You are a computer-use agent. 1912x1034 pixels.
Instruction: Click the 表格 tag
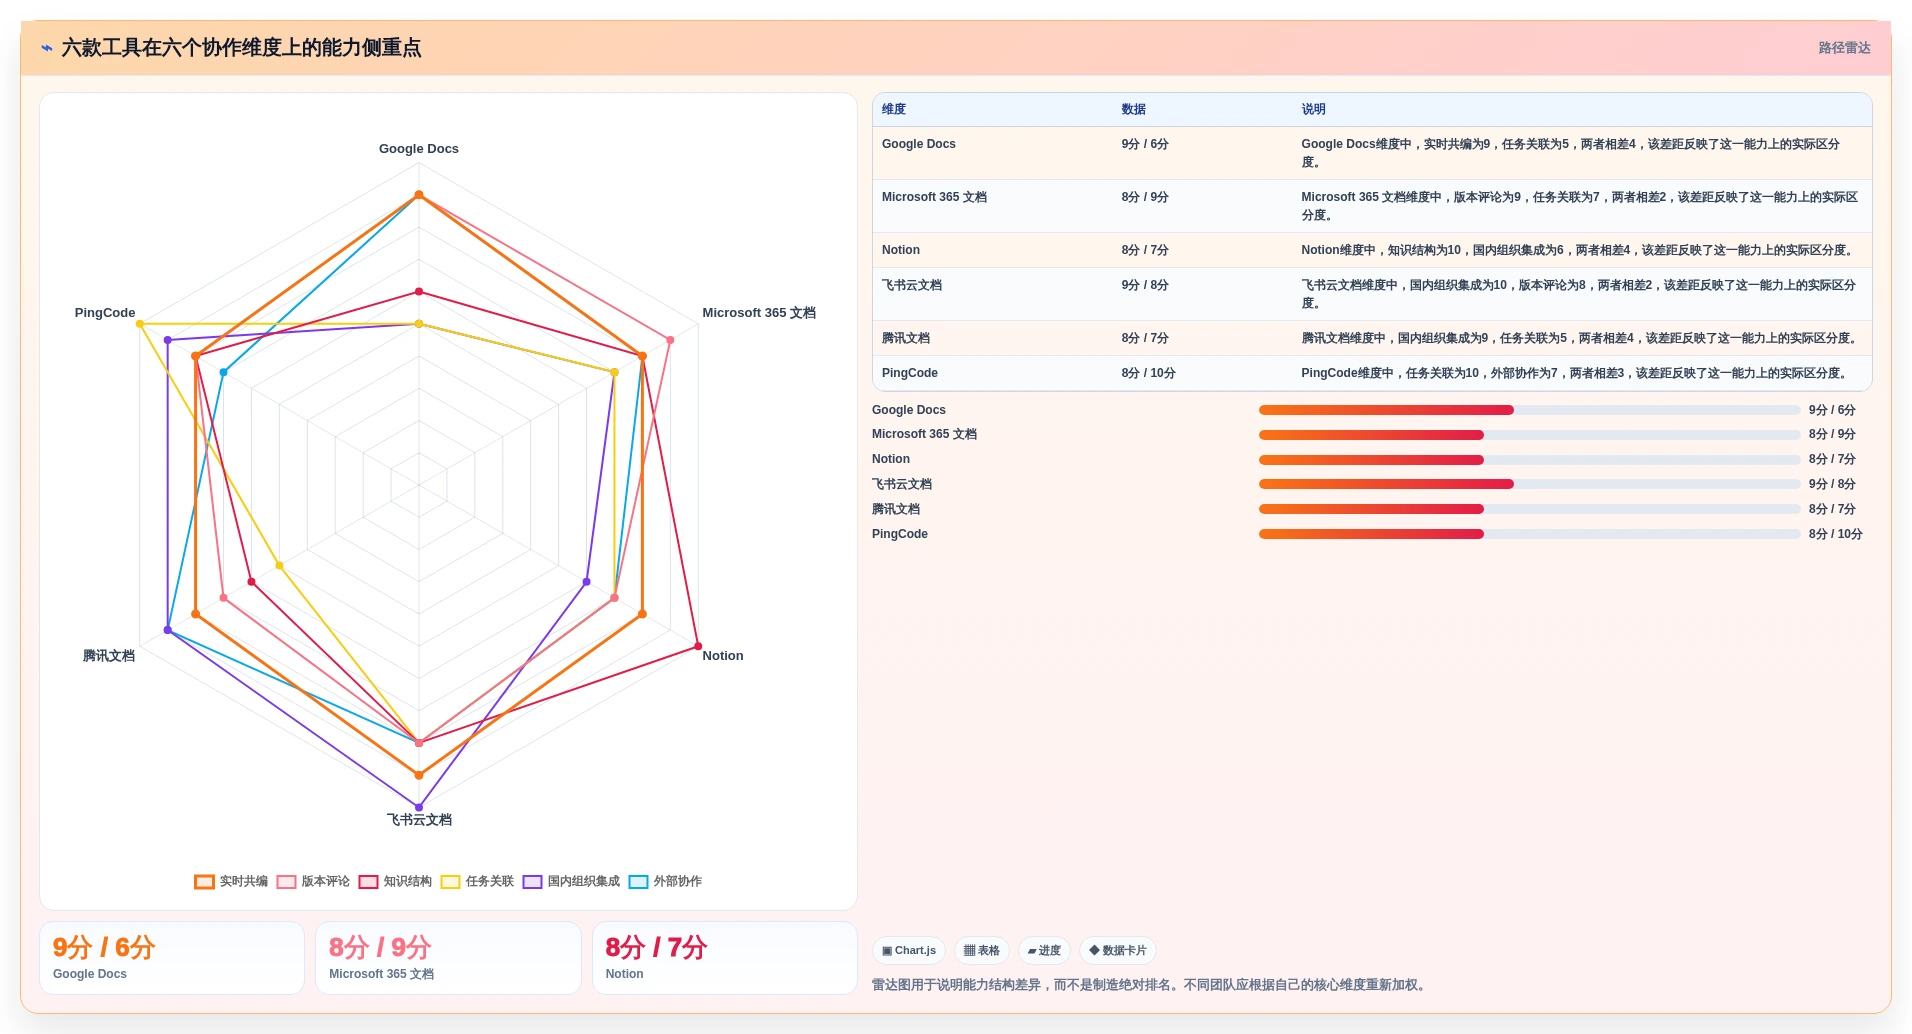point(982,950)
